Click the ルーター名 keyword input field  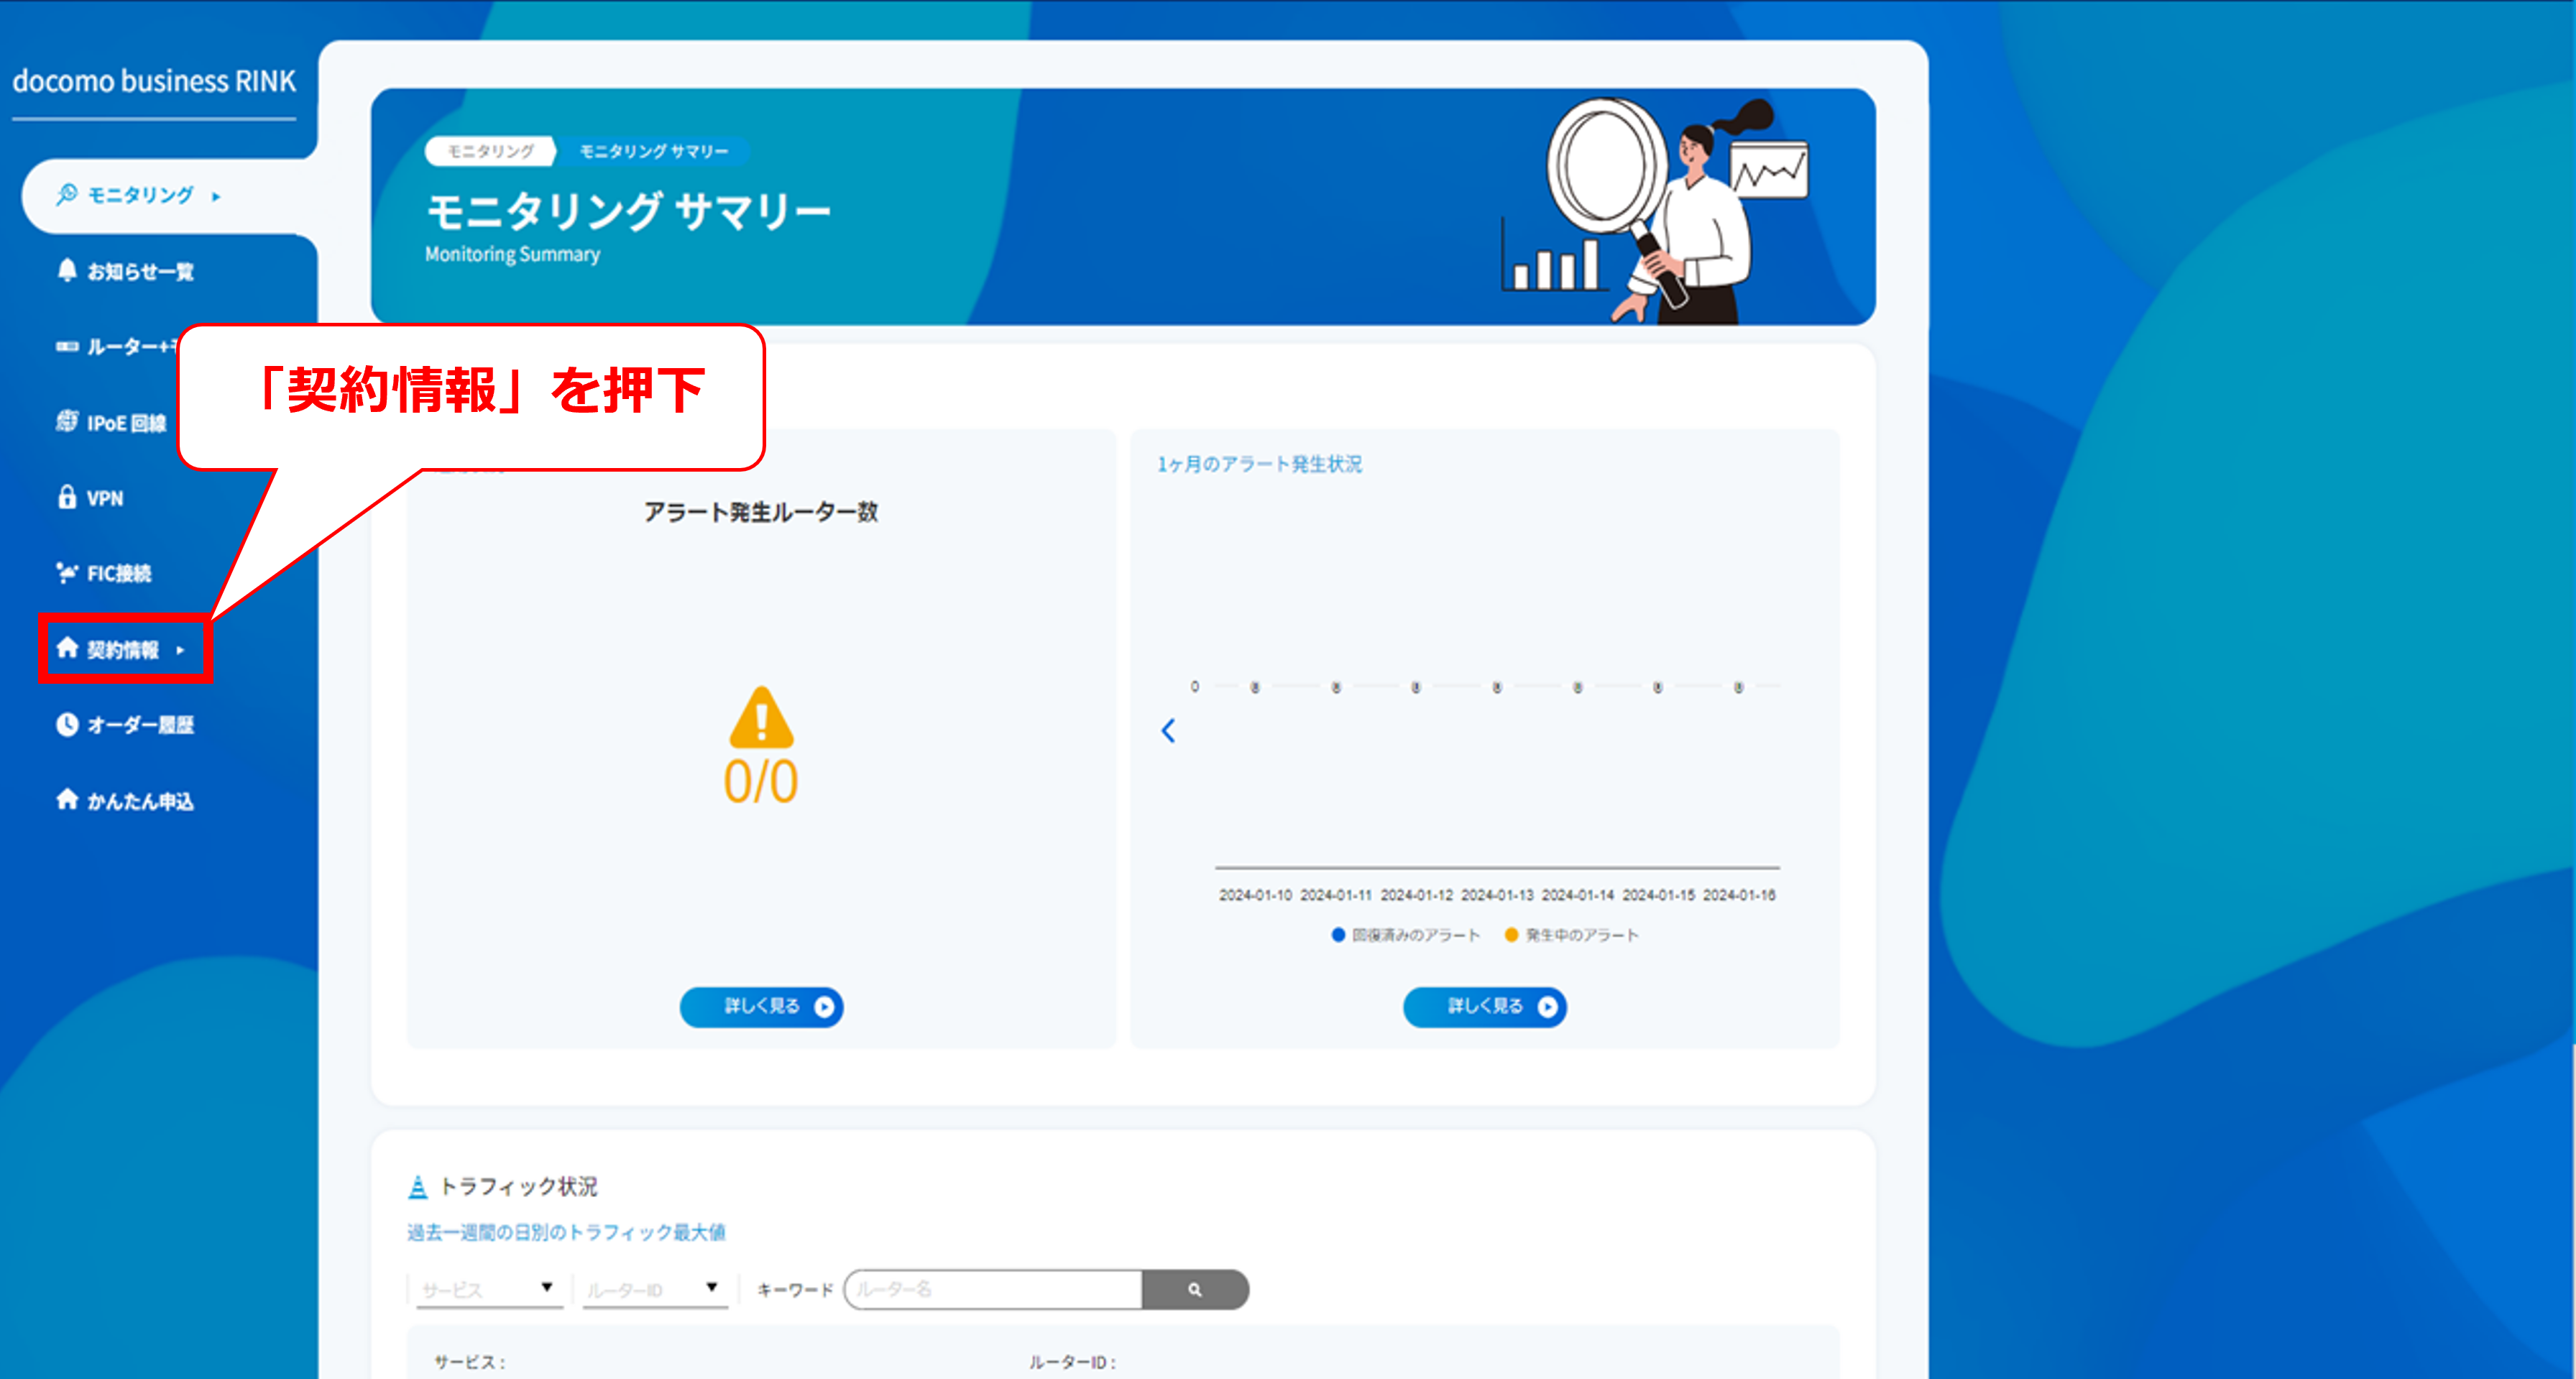[x=993, y=1289]
